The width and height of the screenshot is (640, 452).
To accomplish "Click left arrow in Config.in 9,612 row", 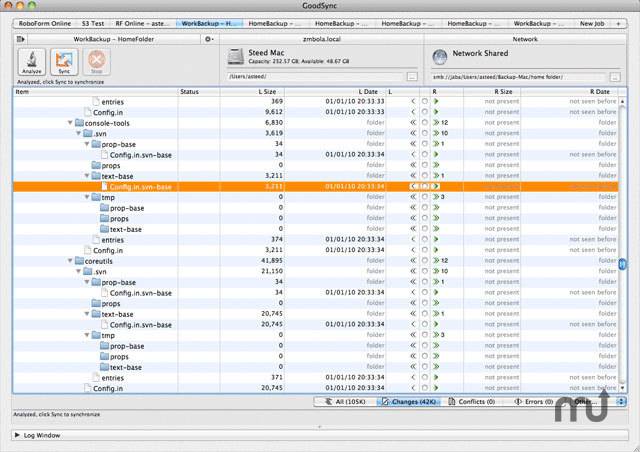I will pos(413,112).
